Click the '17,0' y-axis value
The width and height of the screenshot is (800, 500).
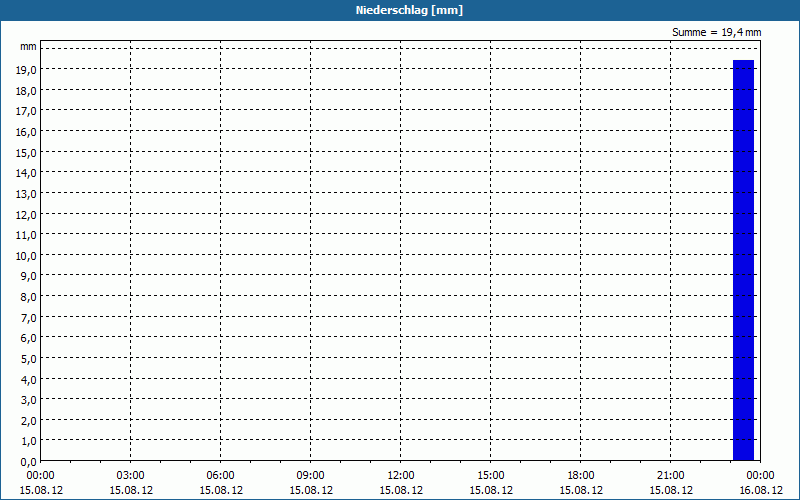click(26, 111)
